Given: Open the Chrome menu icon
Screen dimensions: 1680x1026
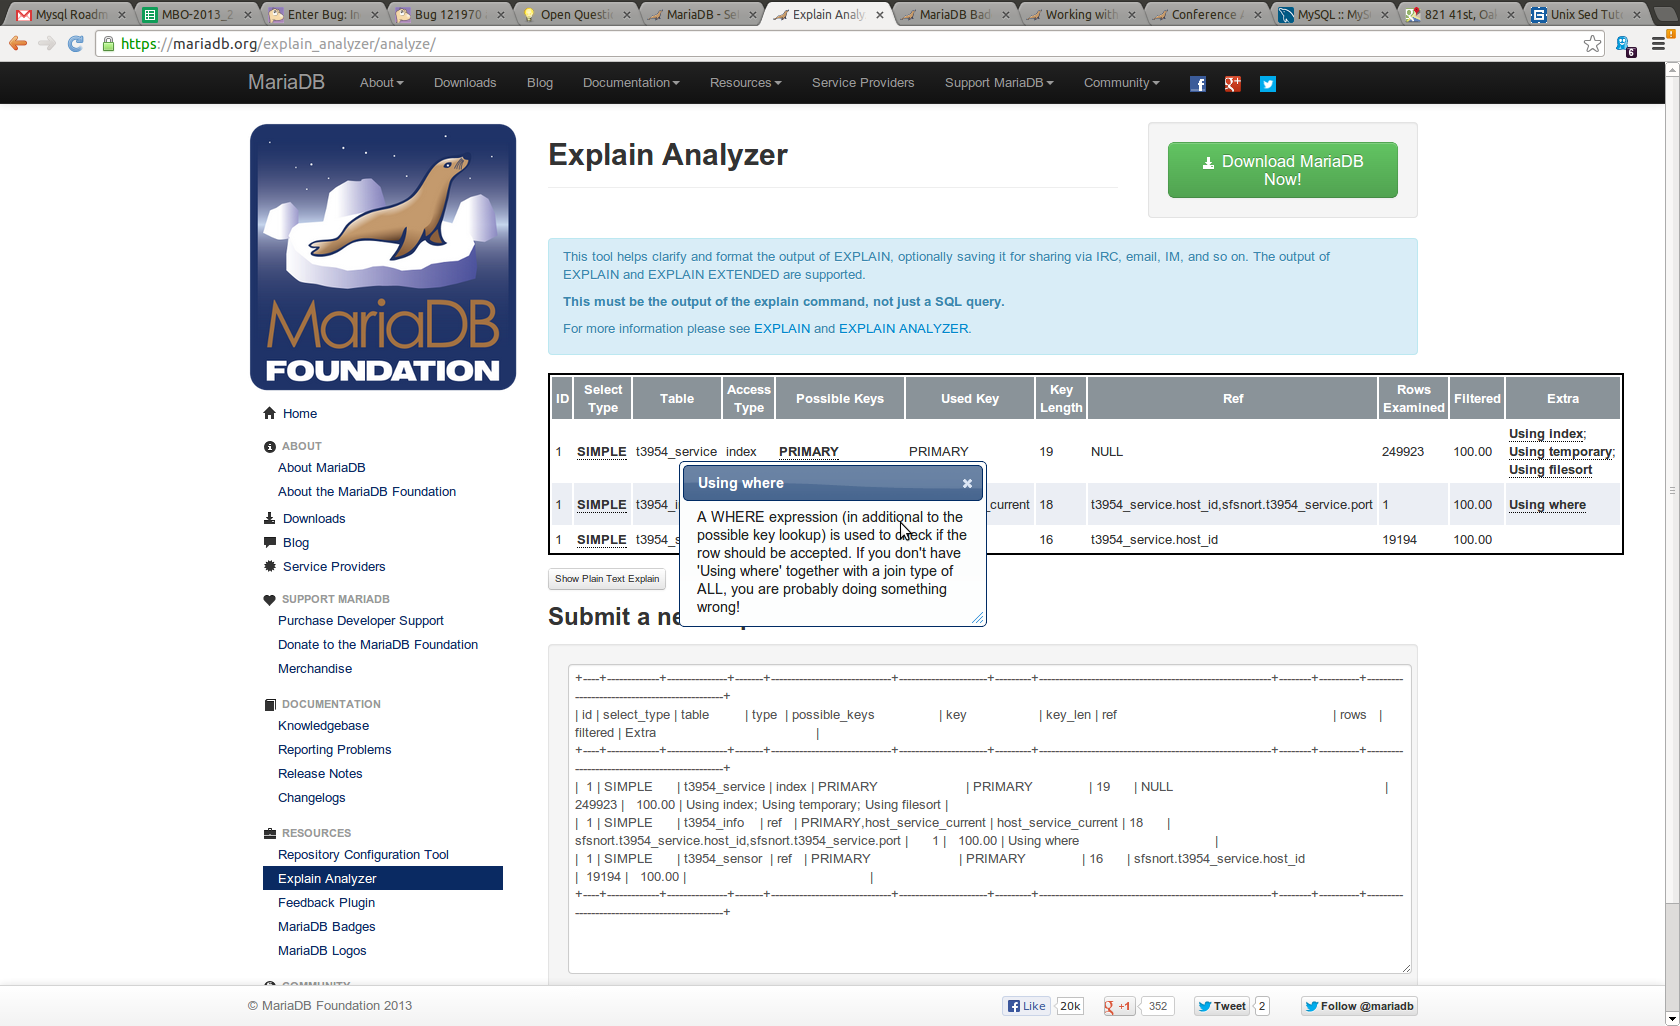Looking at the screenshot, I should (1658, 43).
